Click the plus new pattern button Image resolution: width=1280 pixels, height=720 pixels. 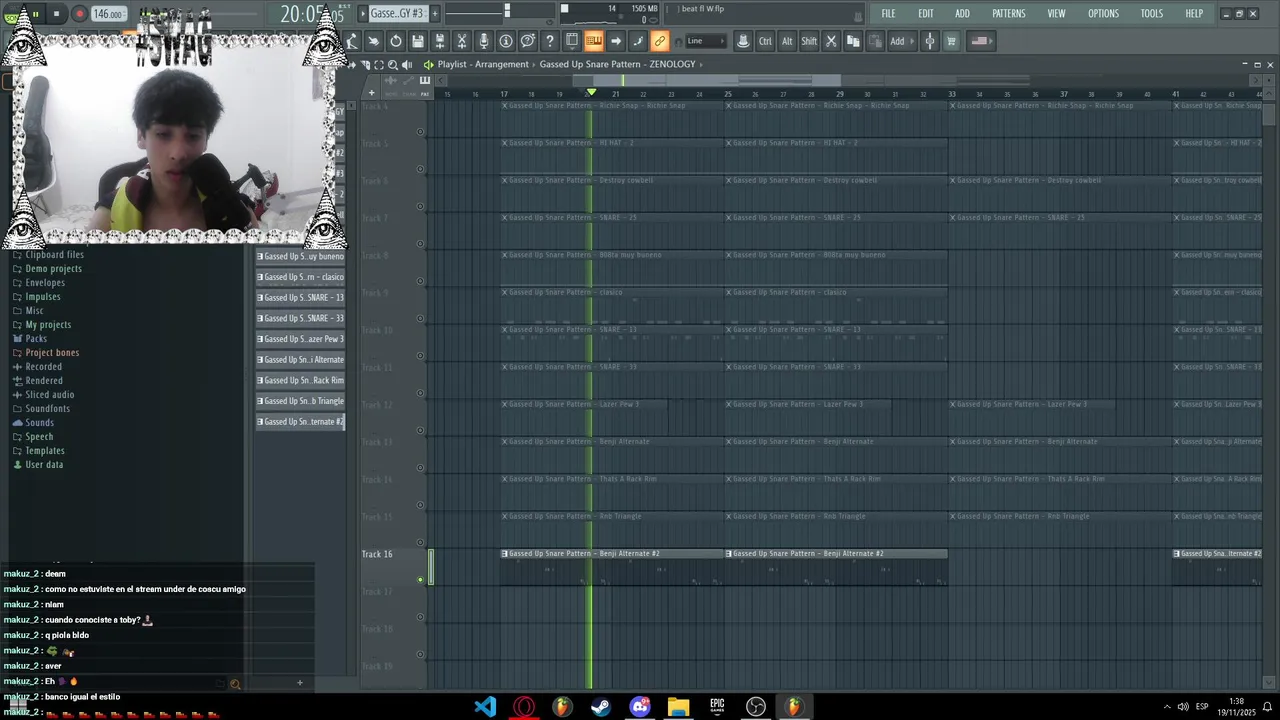435,13
